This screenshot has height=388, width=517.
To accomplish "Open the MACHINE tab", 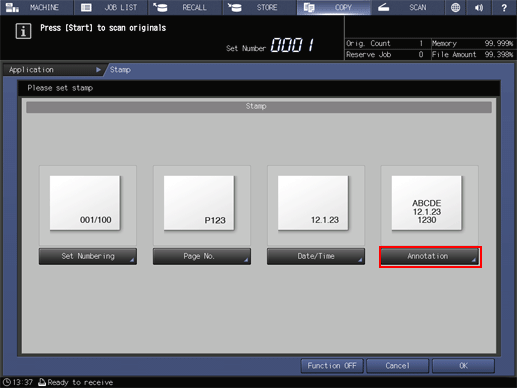I will 37,7.
